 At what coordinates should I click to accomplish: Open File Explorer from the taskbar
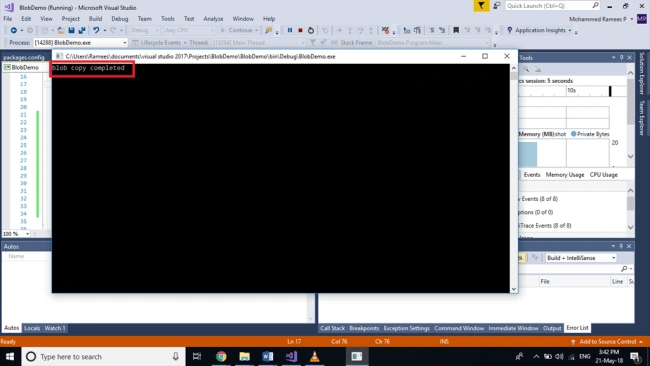point(244,356)
